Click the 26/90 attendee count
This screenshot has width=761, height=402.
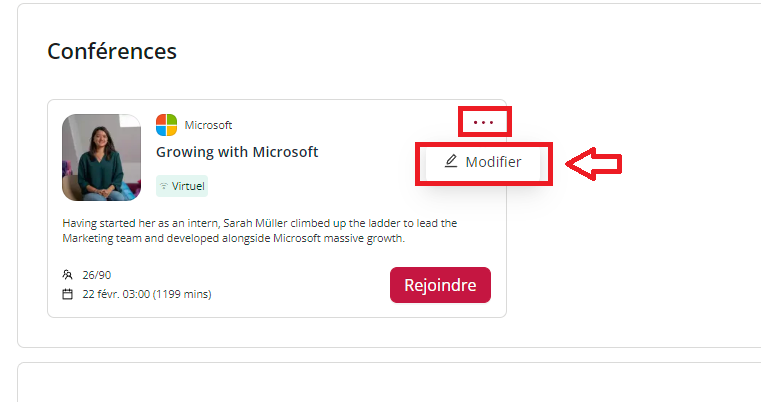(x=97, y=275)
